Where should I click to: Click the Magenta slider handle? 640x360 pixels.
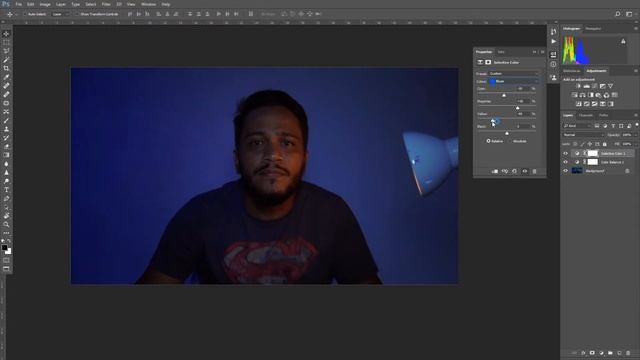click(518, 108)
